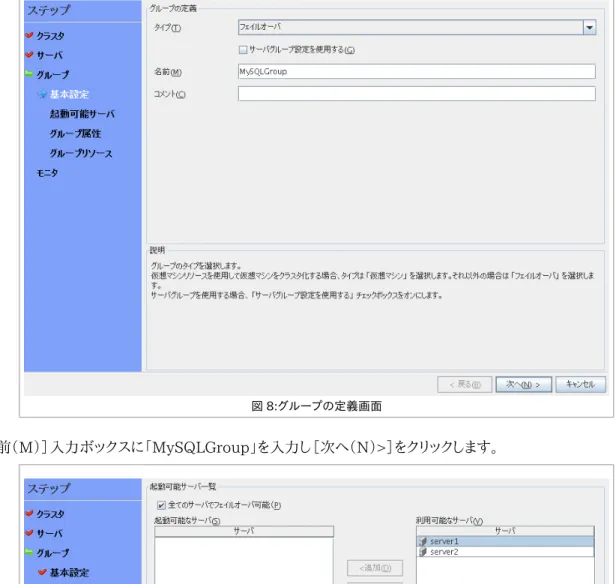
Task: Select サーバ step in upper step list
Action: pos(49,55)
